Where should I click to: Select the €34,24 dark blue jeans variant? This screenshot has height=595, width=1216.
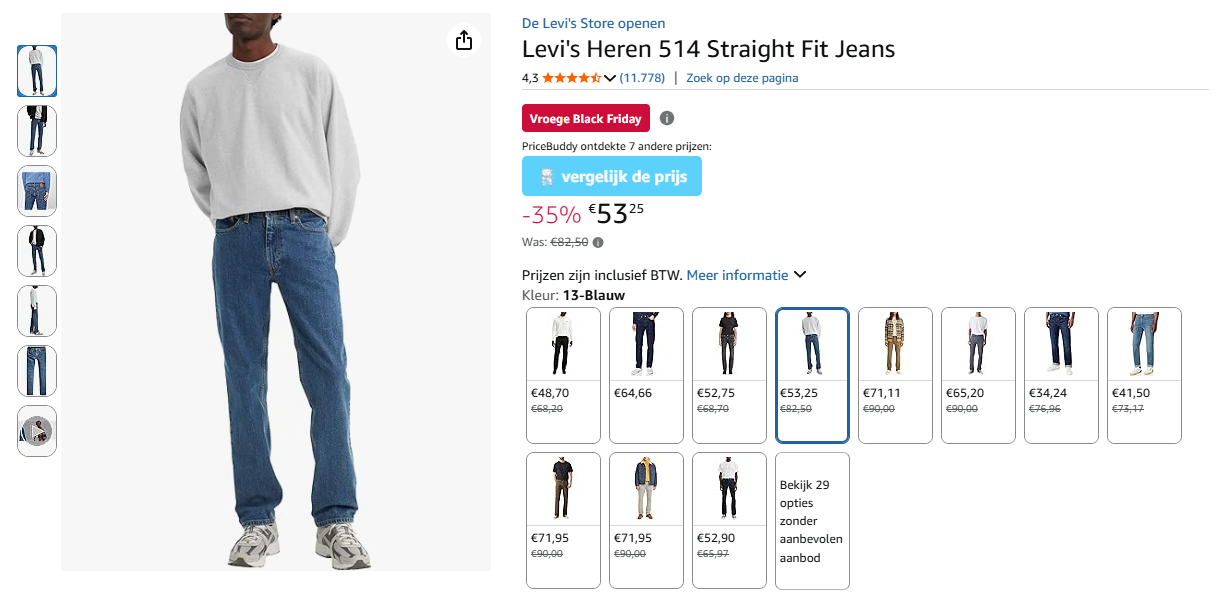click(1061, 375)
